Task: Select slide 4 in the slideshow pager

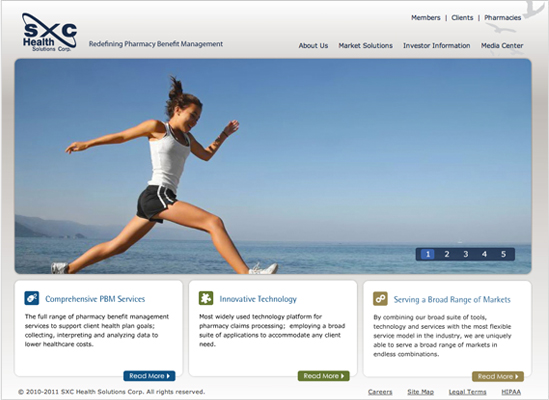Action: (484, 254)
